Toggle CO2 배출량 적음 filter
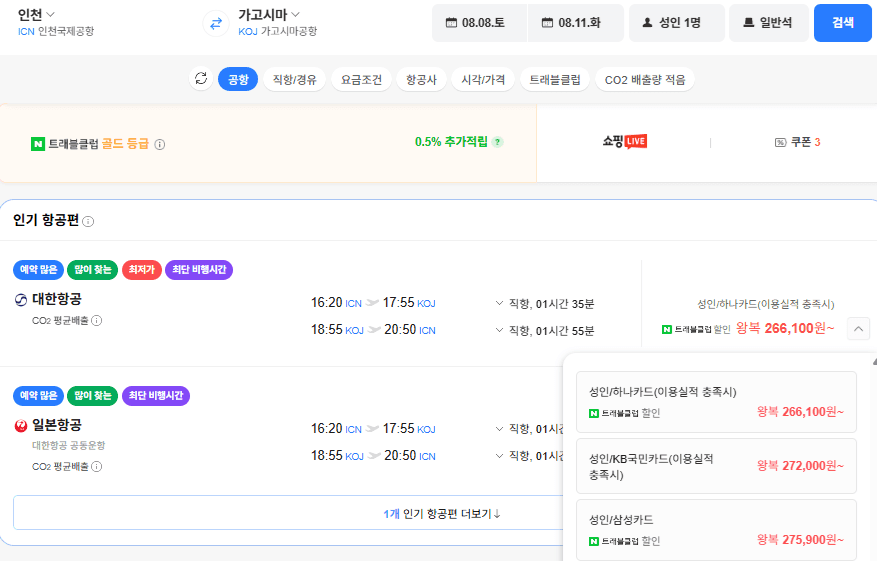This screenshot has width=877, height=561. (645, 79)
